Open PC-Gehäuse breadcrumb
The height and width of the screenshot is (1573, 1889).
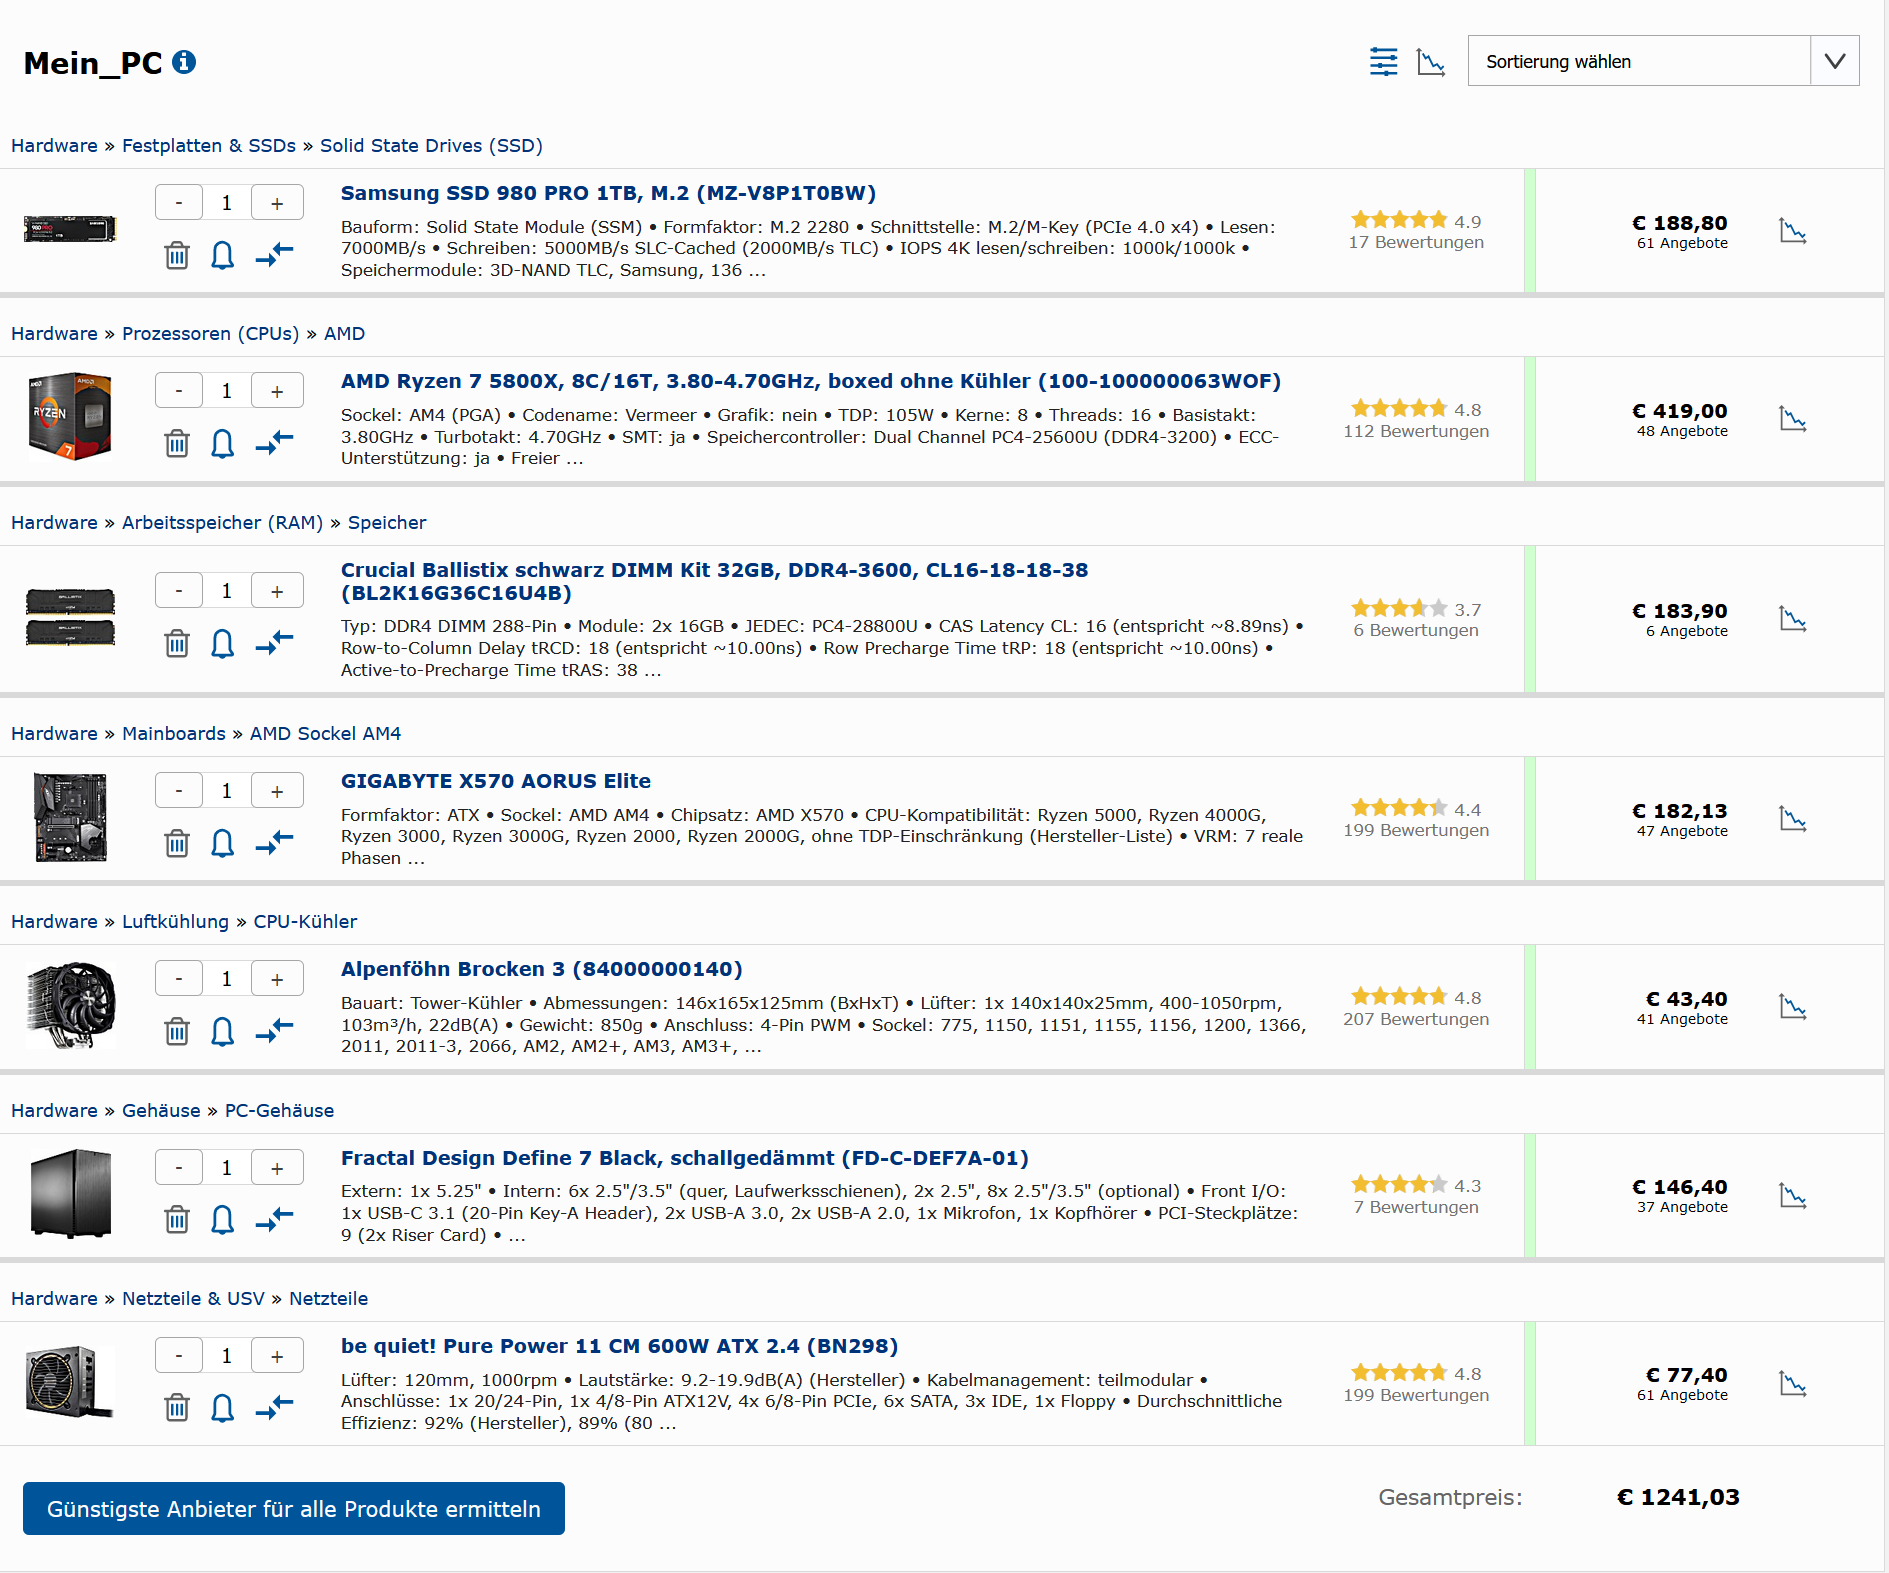pyautogui.click(x=279, y=1110)
